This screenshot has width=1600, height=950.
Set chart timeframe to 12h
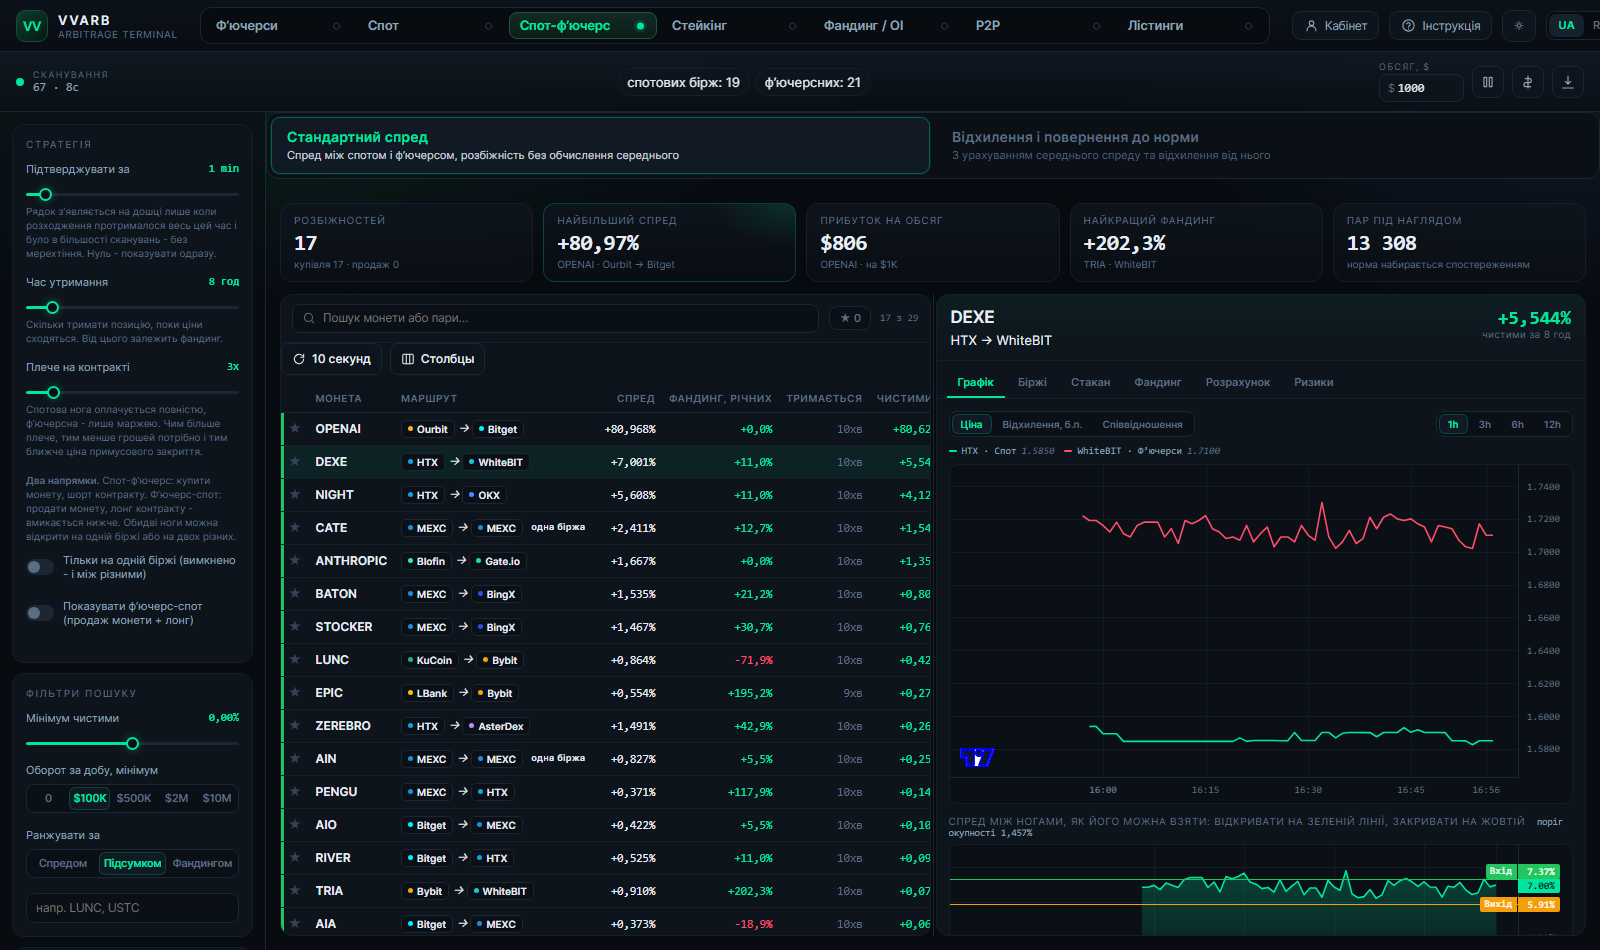coord(1552,425)
